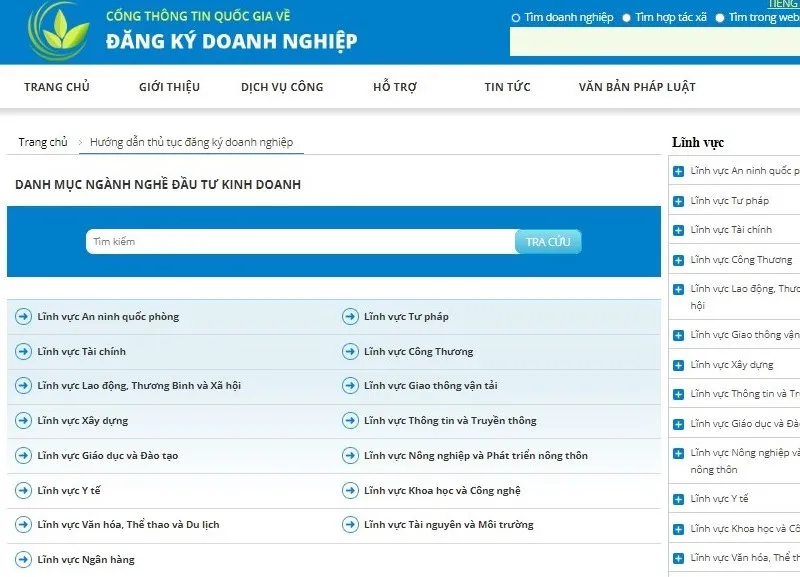Click arrow icon beside Lĩnh vực An ninh quốc phòng
Viewport: 800px width, 577px height.
pos(24,317)
